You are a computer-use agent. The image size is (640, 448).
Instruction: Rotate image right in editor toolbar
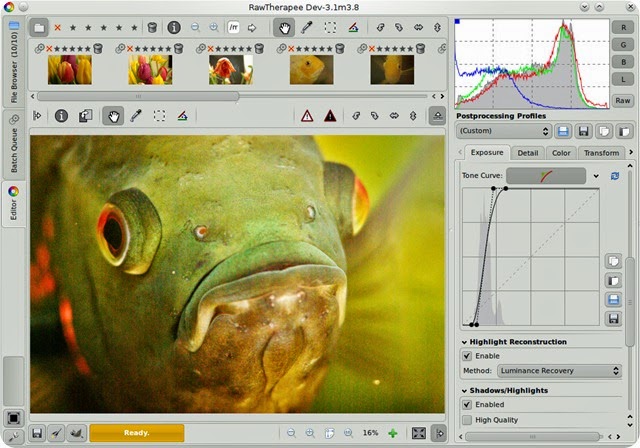375,116
